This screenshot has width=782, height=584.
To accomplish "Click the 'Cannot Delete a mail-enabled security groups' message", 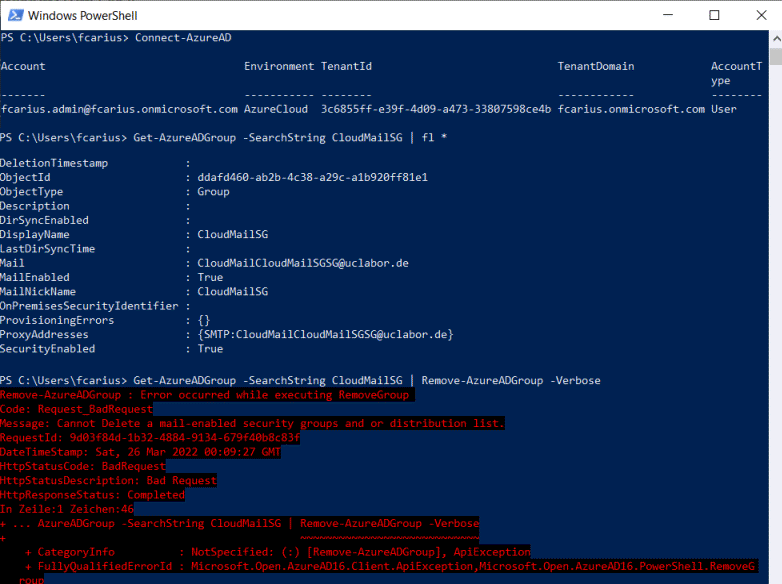I will 252,423.
